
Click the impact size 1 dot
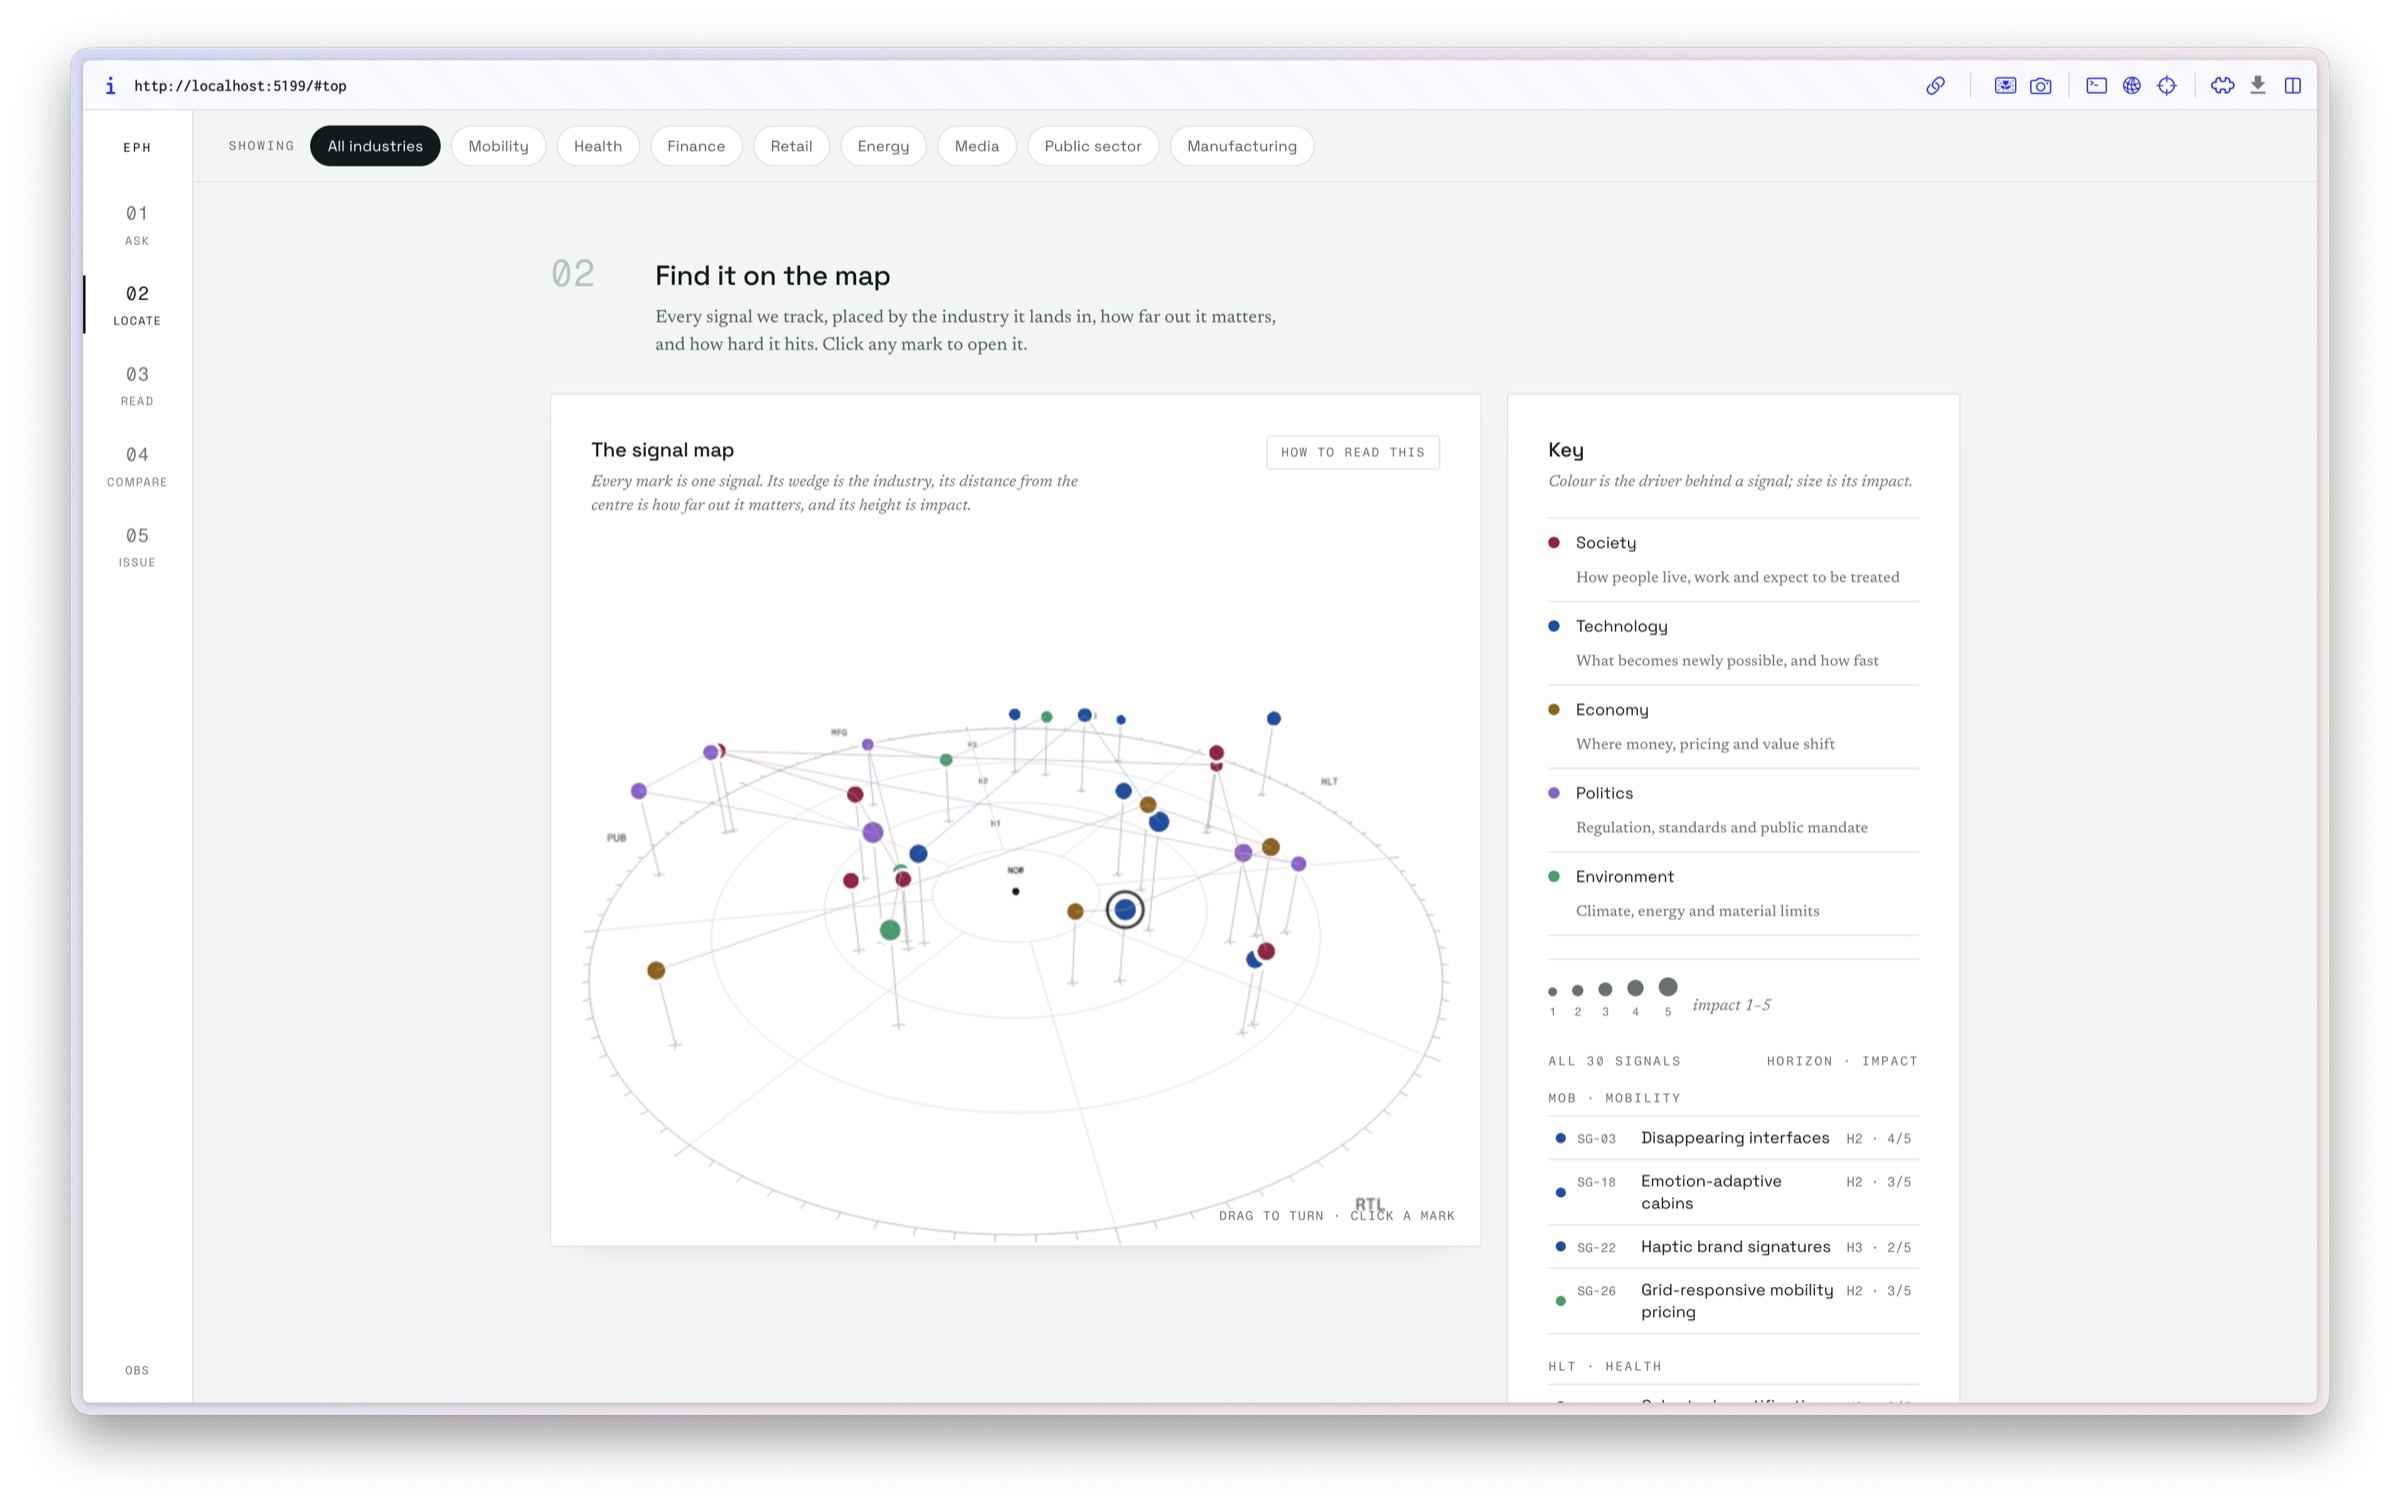[1553, 992]
